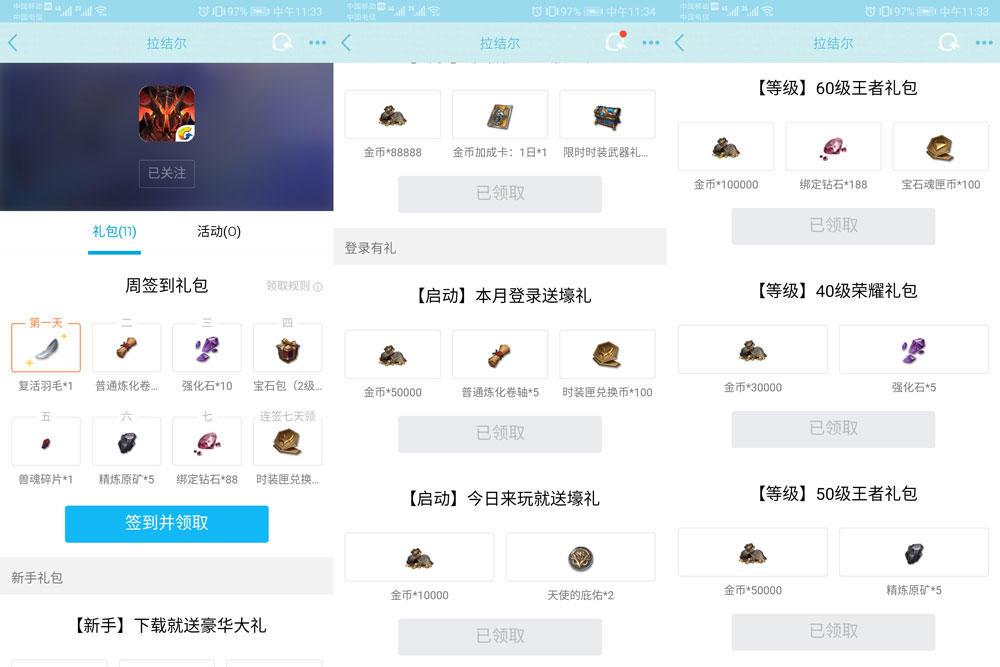Open more options on the 等级礼包 screen
Image resolution: width=1000 pixels, height=667 pixels.
pyautogui.click(x=983, y=43)
